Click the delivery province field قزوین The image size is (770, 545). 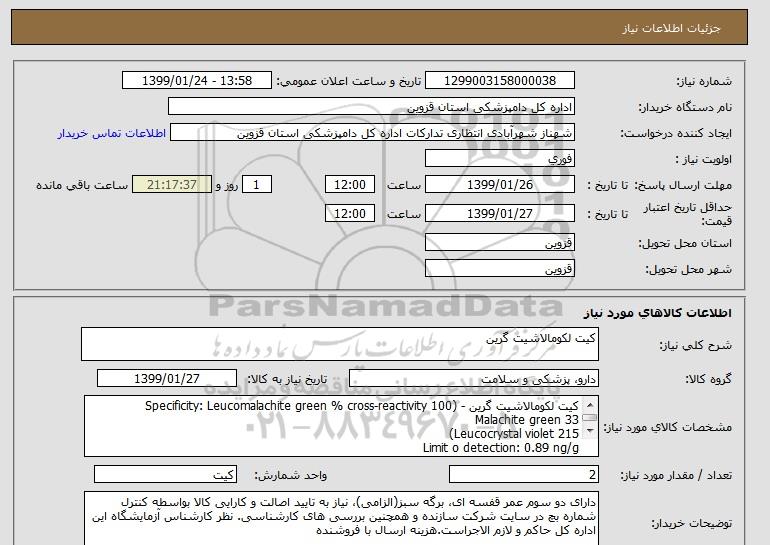[499, 243]
